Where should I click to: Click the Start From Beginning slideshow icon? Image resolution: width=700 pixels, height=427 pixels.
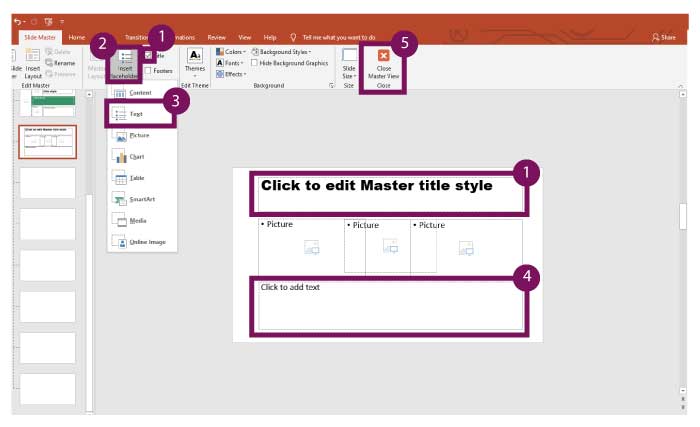pyautogui.click(x=48, y=21)
